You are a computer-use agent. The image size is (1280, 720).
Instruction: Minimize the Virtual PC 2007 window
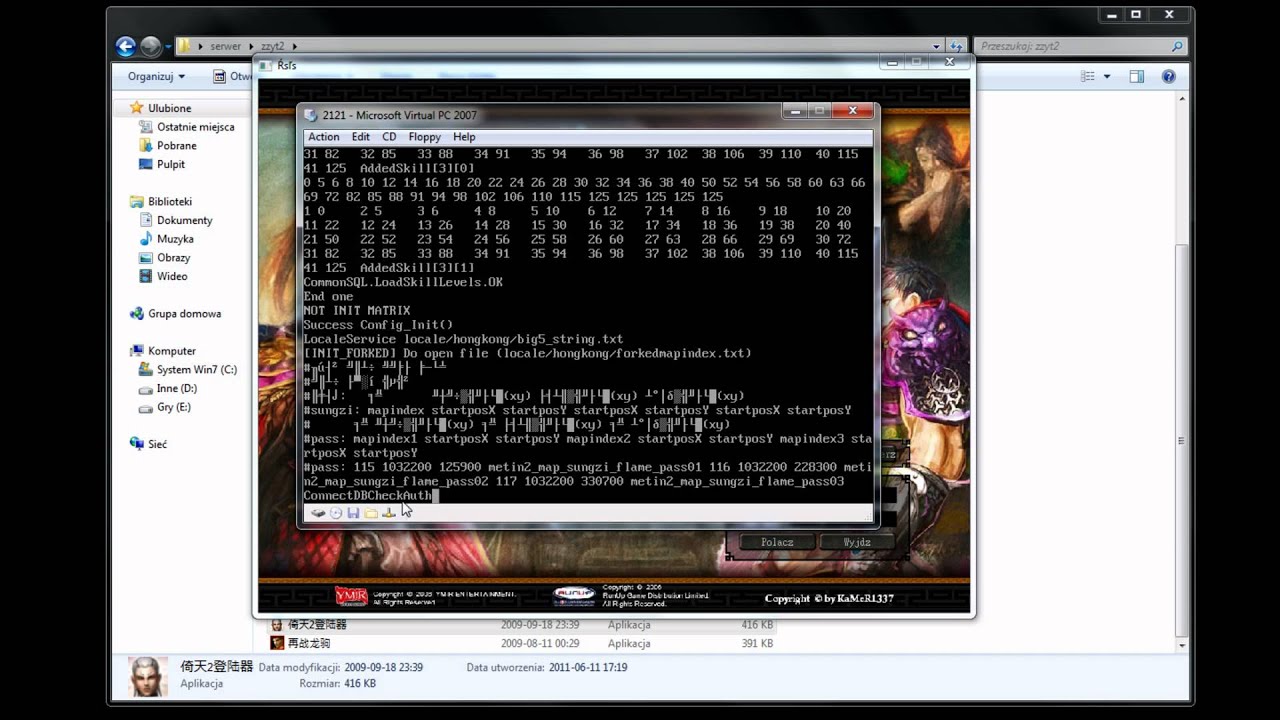pyautogui.click(x=794, y=110)
